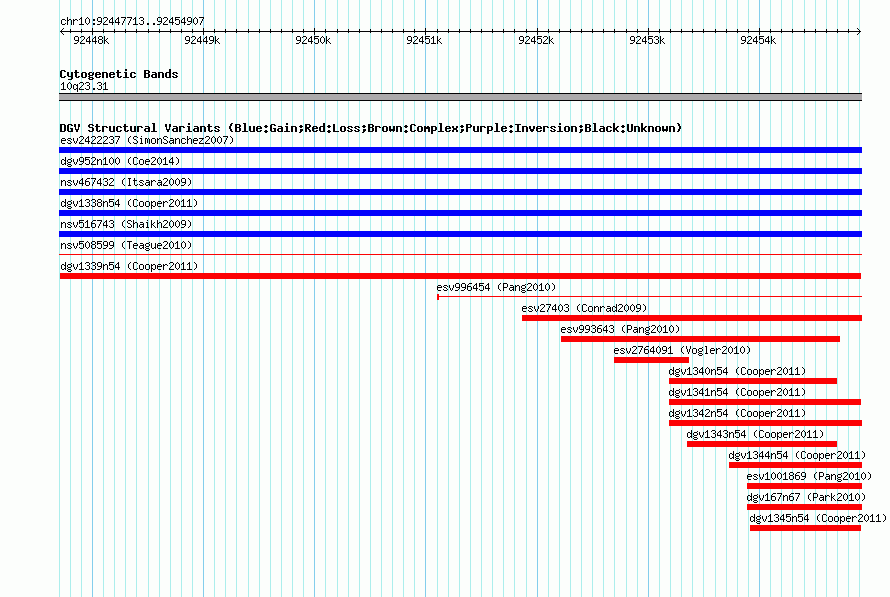
Task: Click the 92451k ruler tick label
Action: pos(424,40)
